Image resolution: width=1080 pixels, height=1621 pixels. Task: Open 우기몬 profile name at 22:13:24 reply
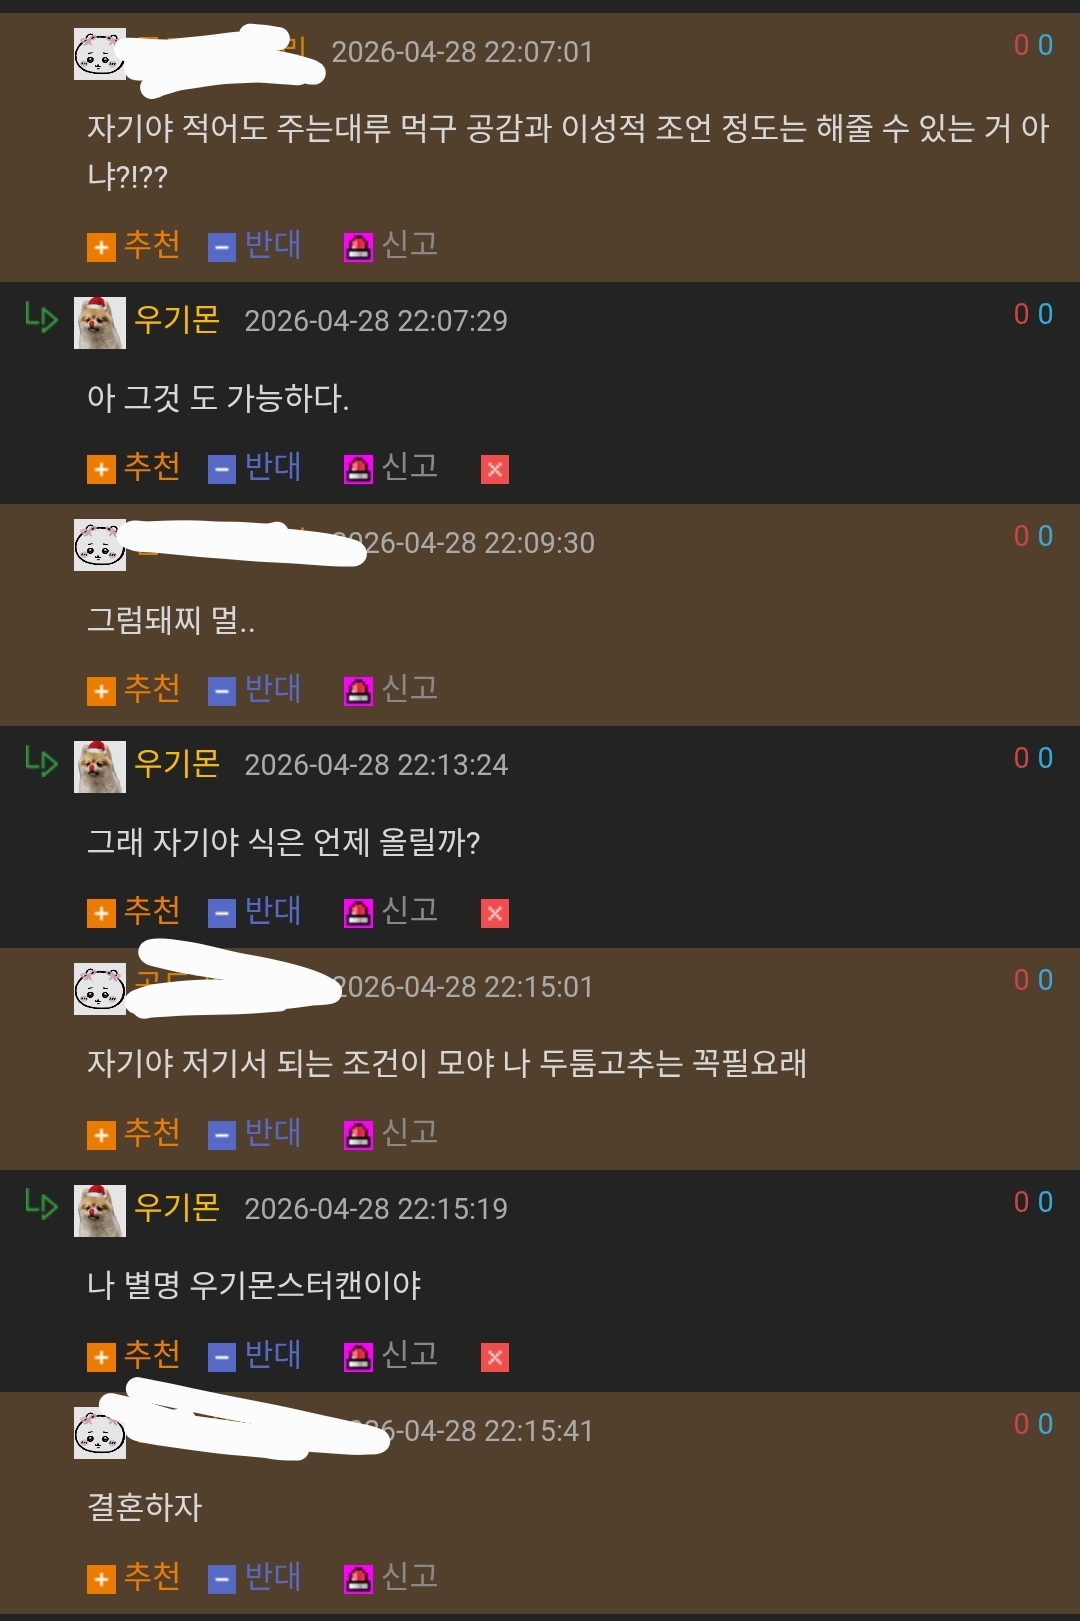pyautogui.click(x=177, y=764)
